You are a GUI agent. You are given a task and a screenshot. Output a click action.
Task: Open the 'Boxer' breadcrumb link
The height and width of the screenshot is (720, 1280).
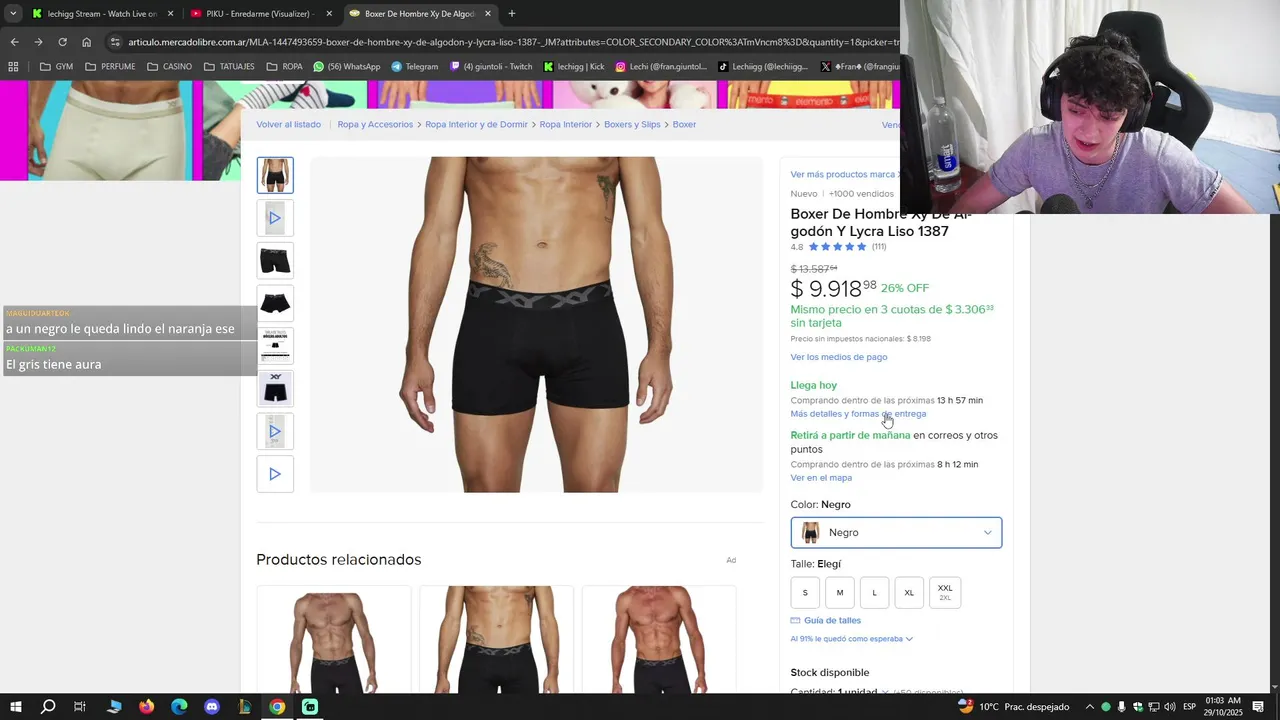tap(684, 125)
